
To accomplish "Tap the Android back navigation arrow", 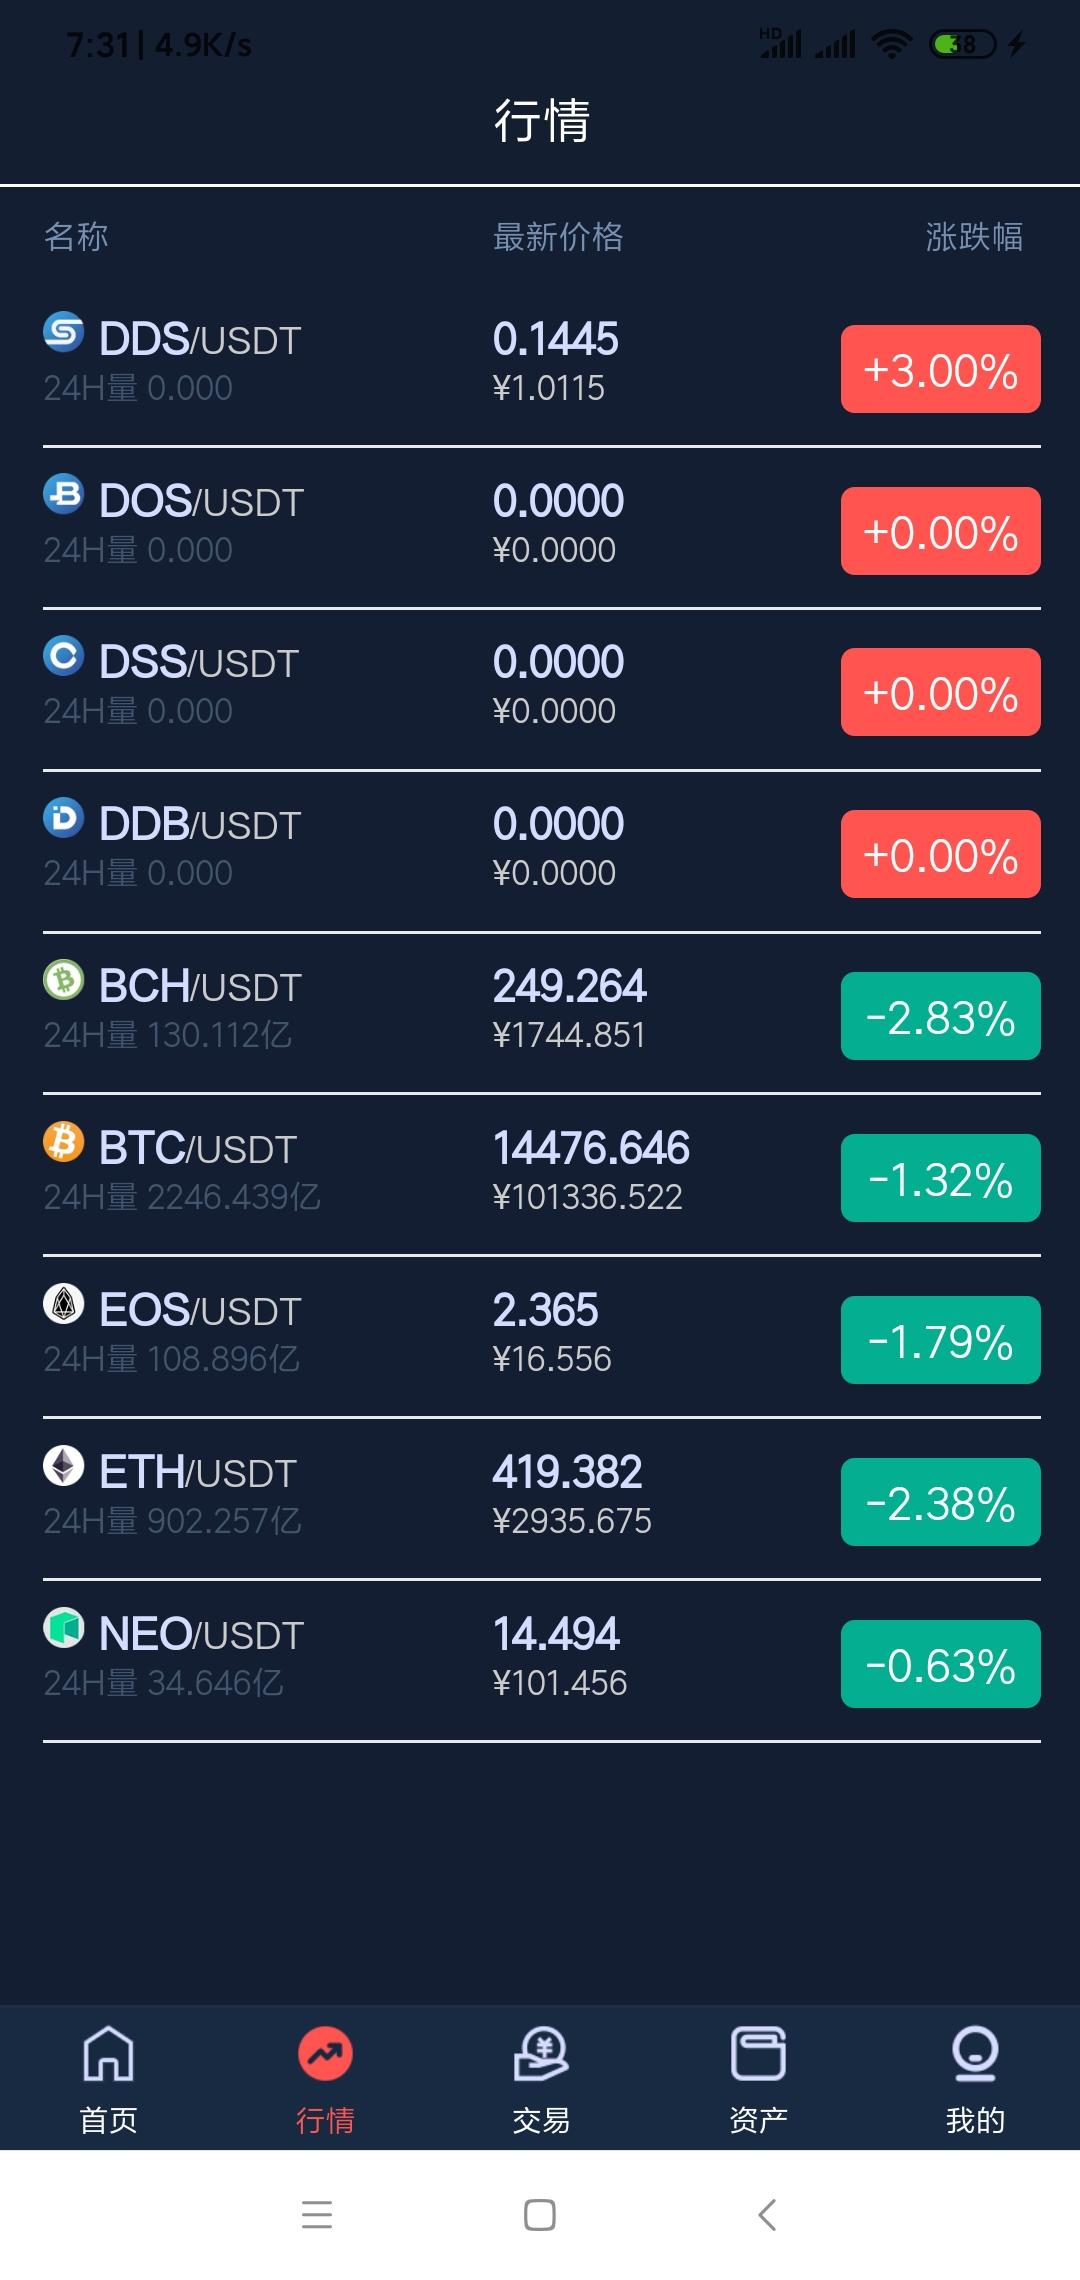I will [767, 2215].
